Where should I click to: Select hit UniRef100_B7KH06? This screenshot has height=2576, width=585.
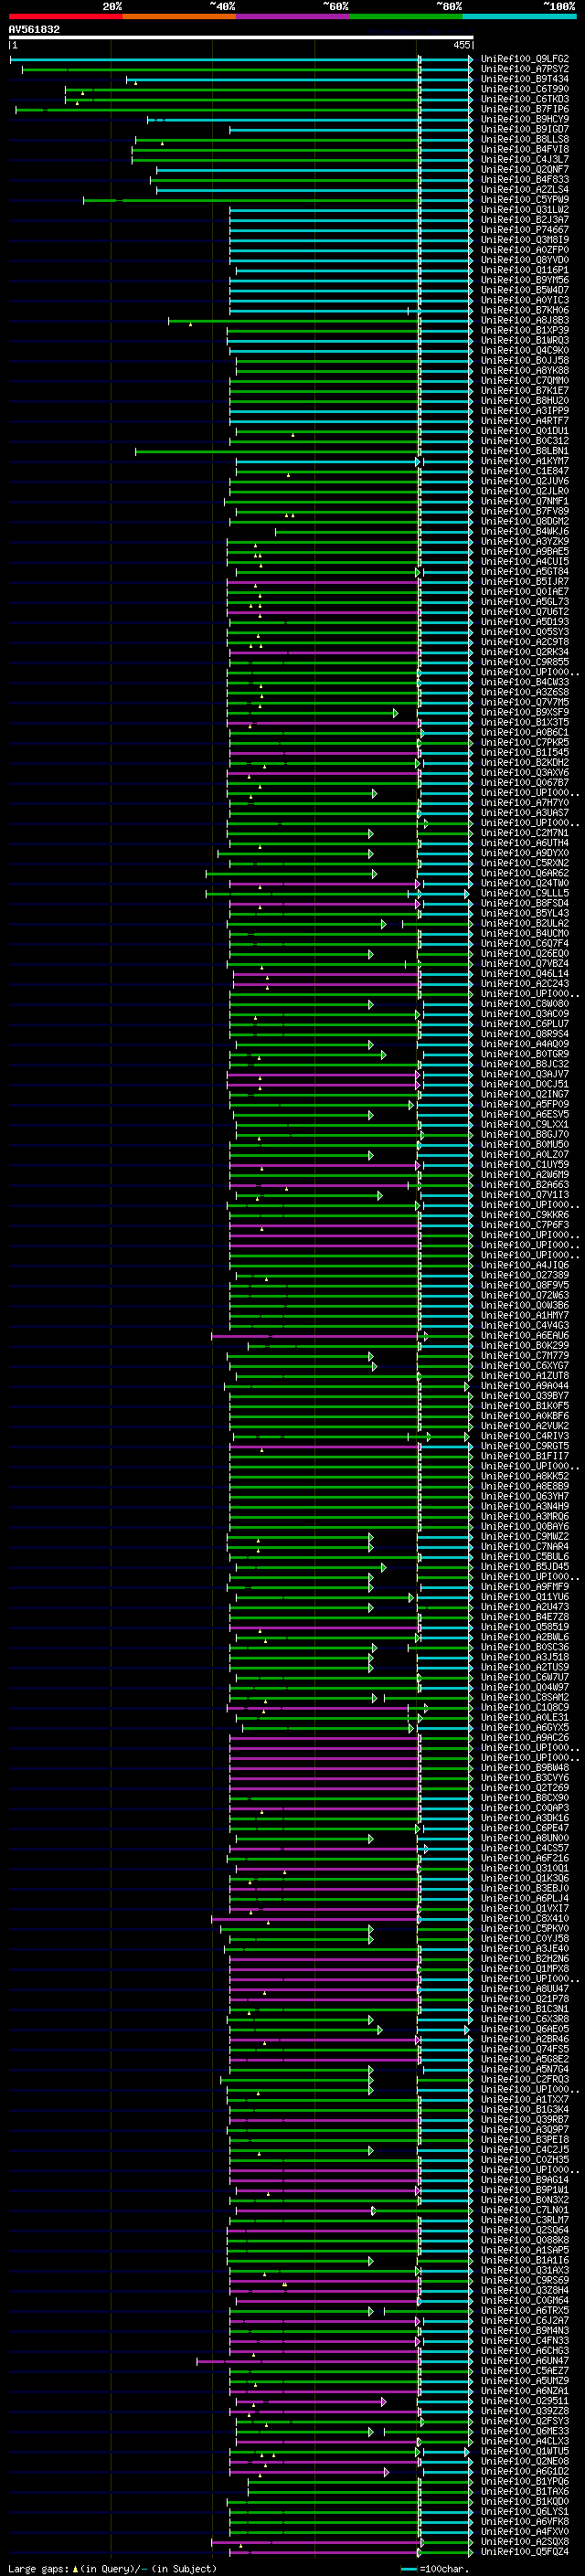(x=525, y=311)
